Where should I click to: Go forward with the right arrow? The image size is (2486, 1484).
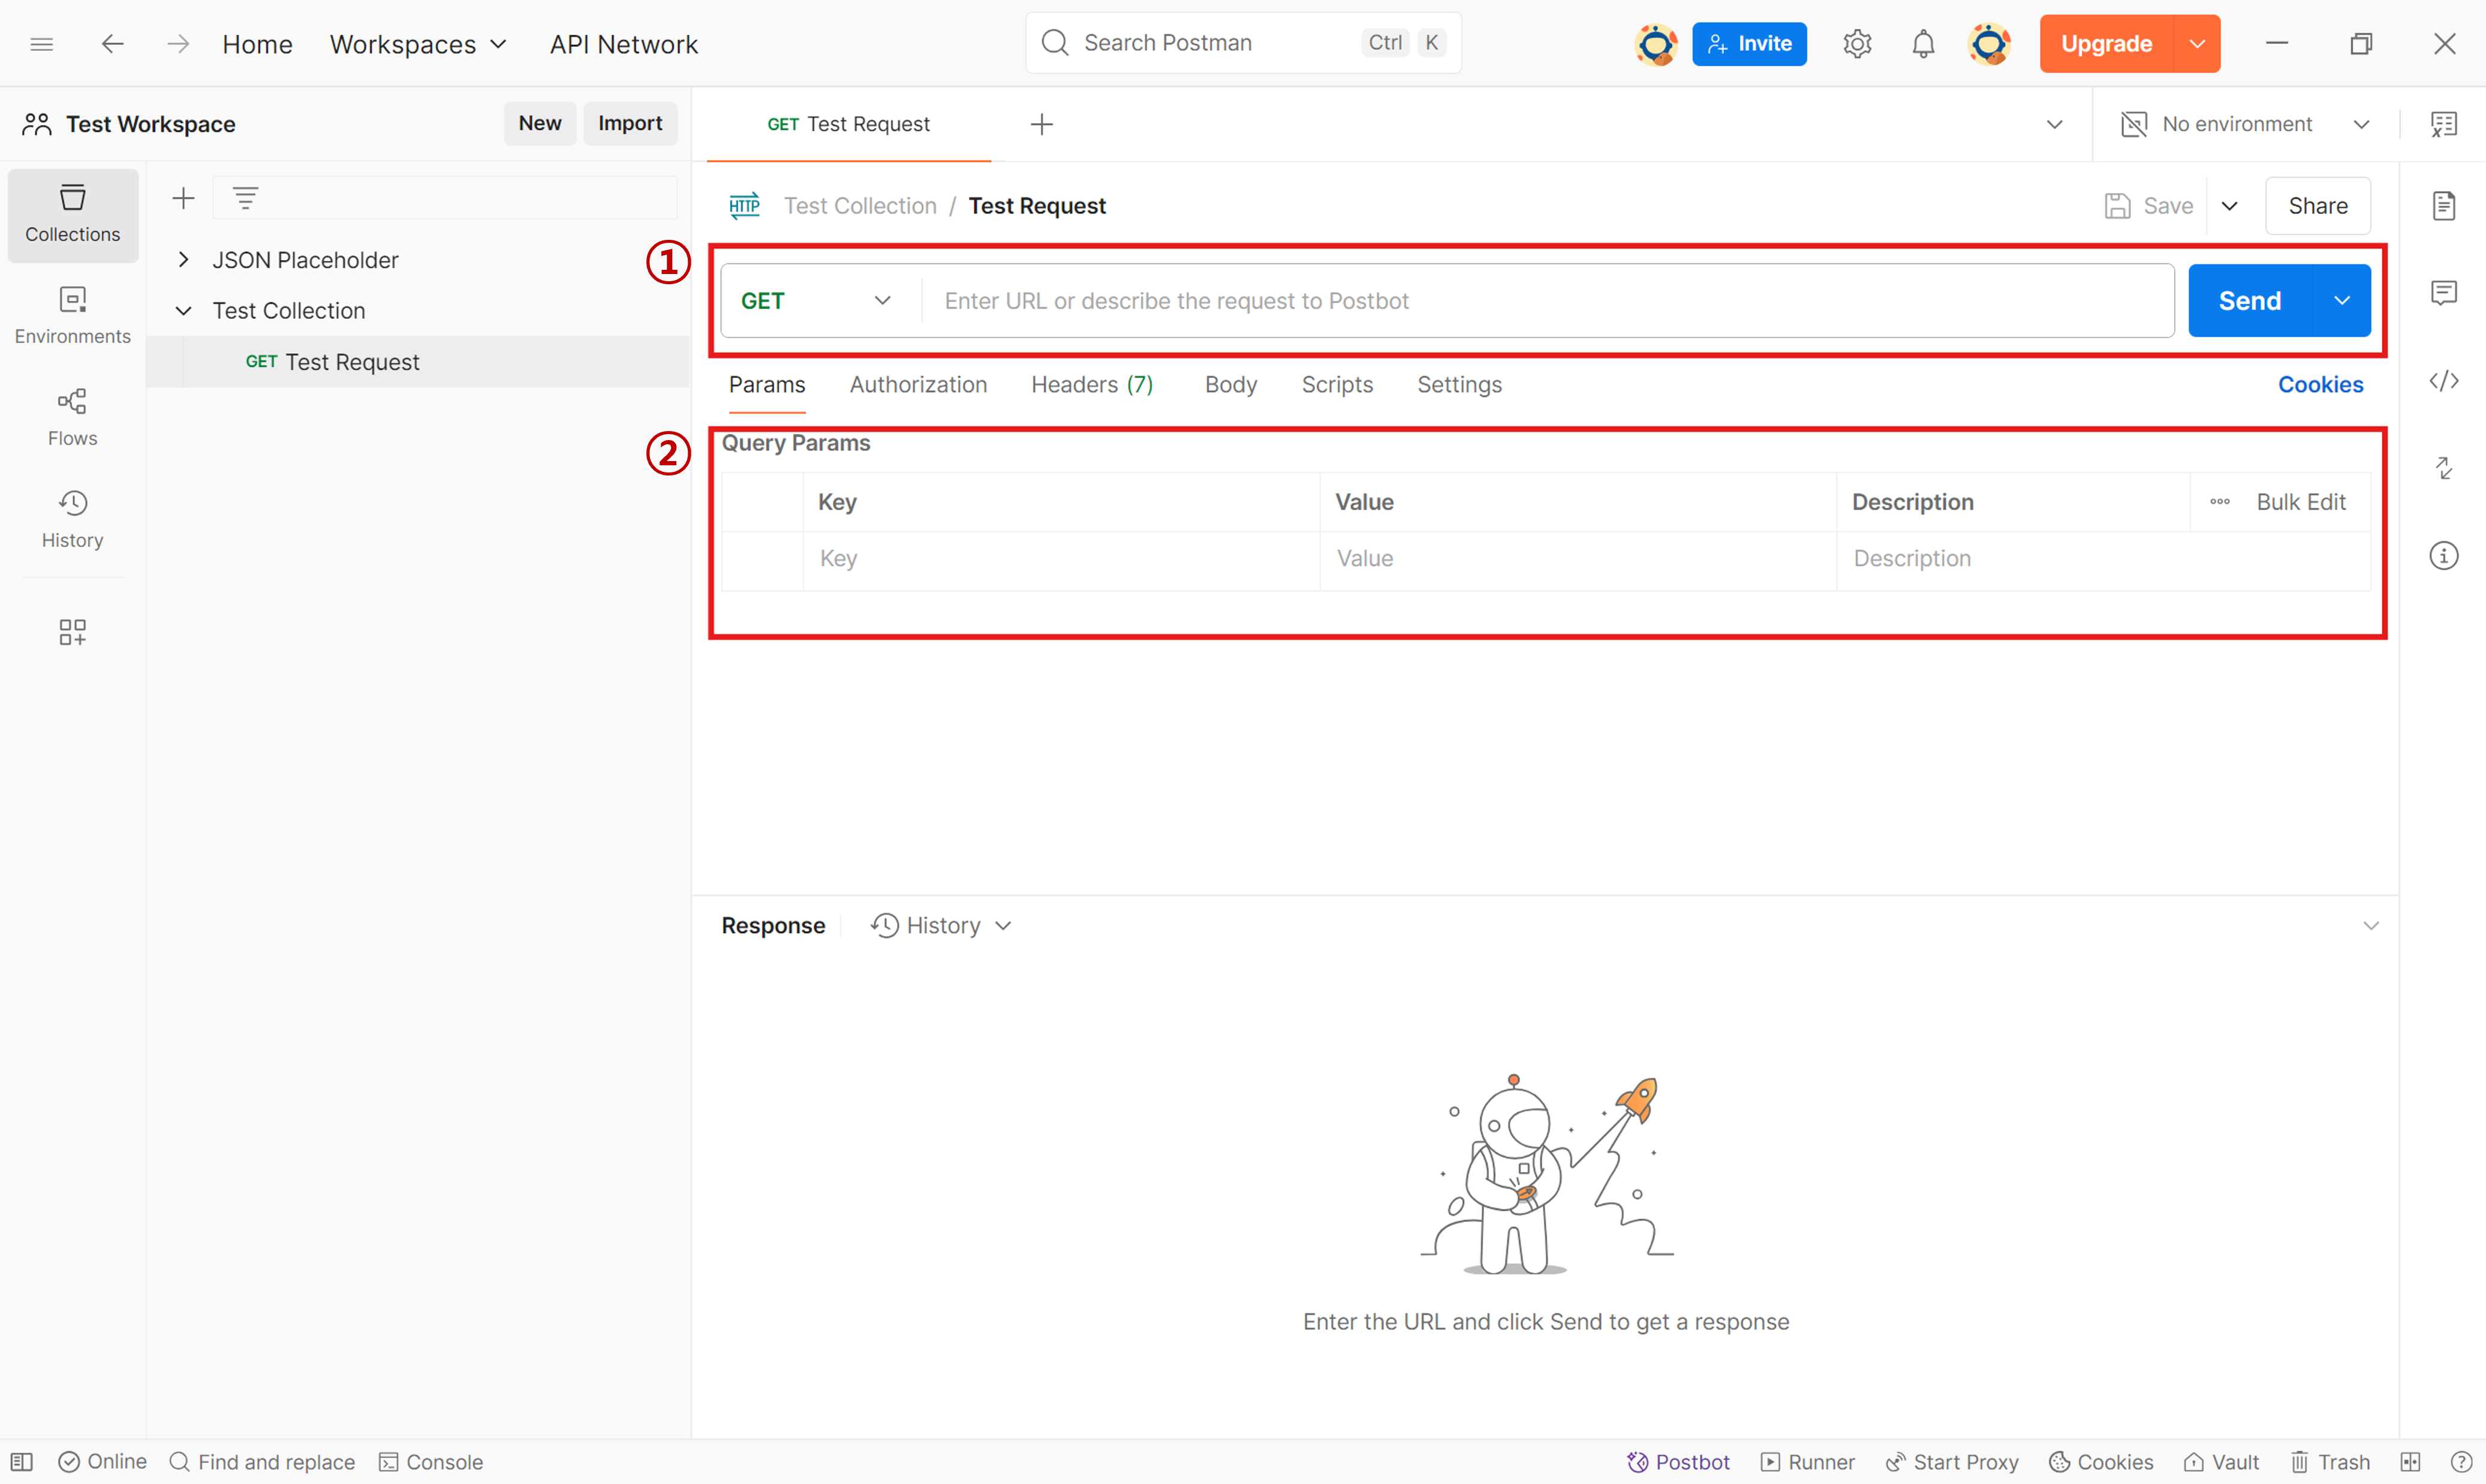[x=178, y=44]
